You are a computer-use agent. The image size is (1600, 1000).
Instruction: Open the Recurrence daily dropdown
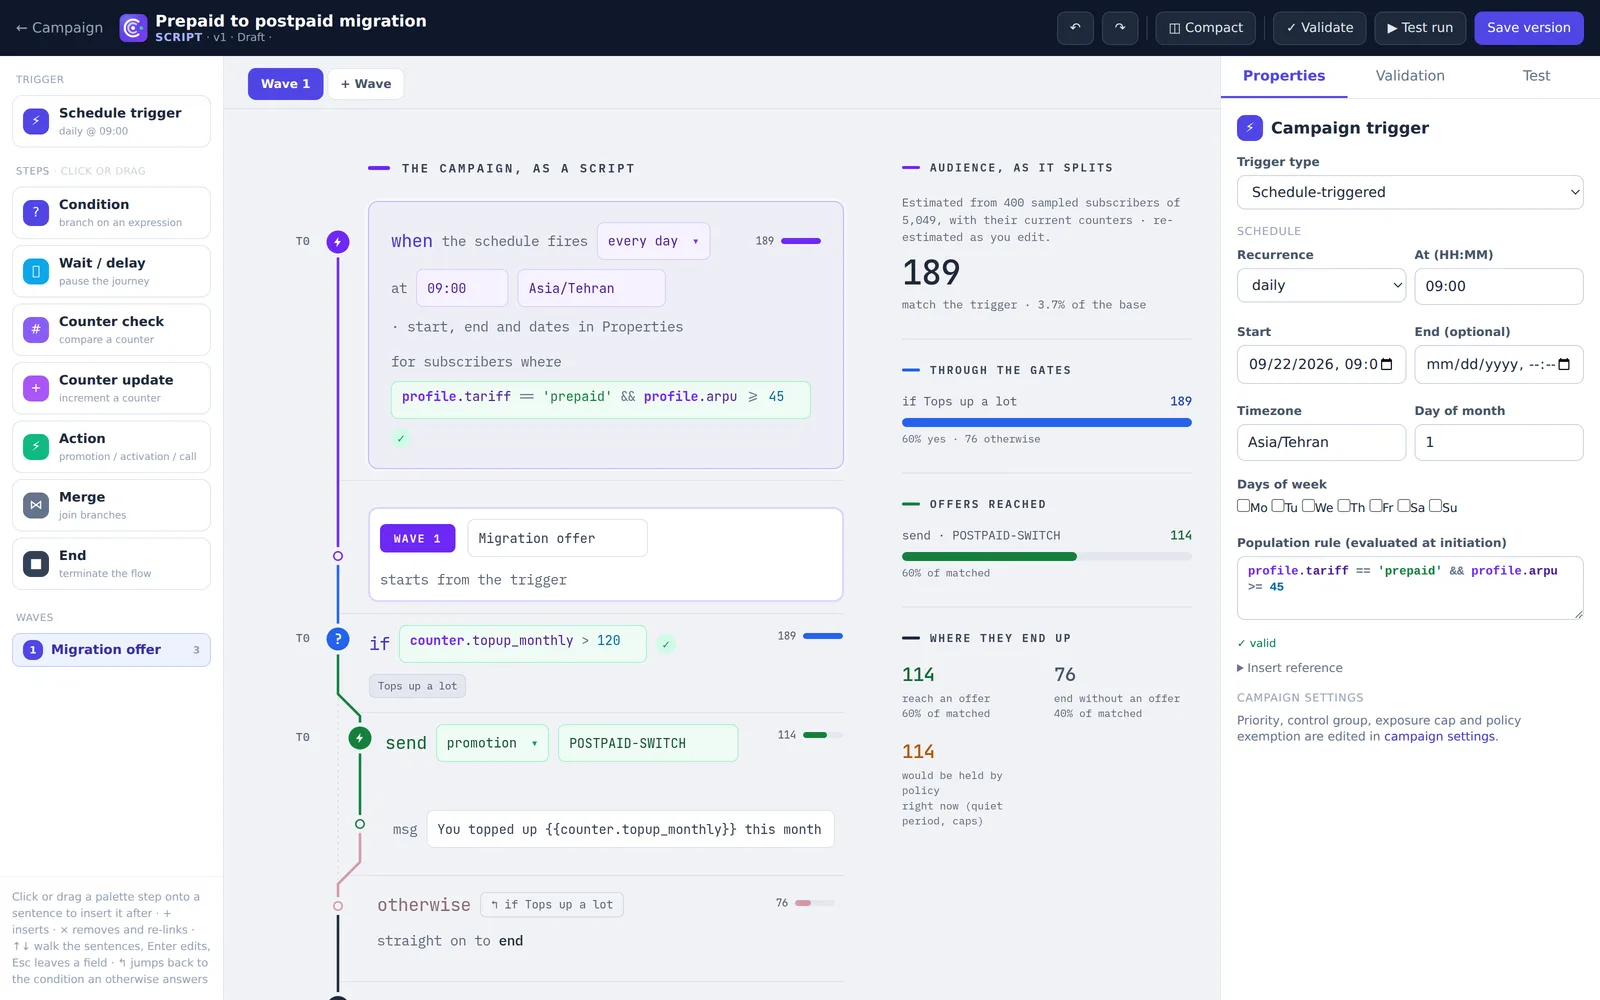pos(1322,285)
